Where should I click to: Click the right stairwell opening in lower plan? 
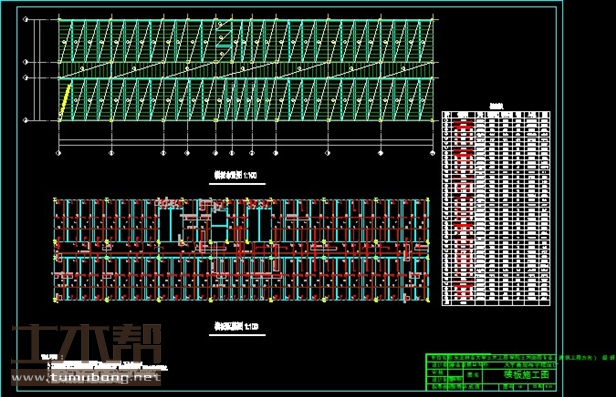pos(259,225)
